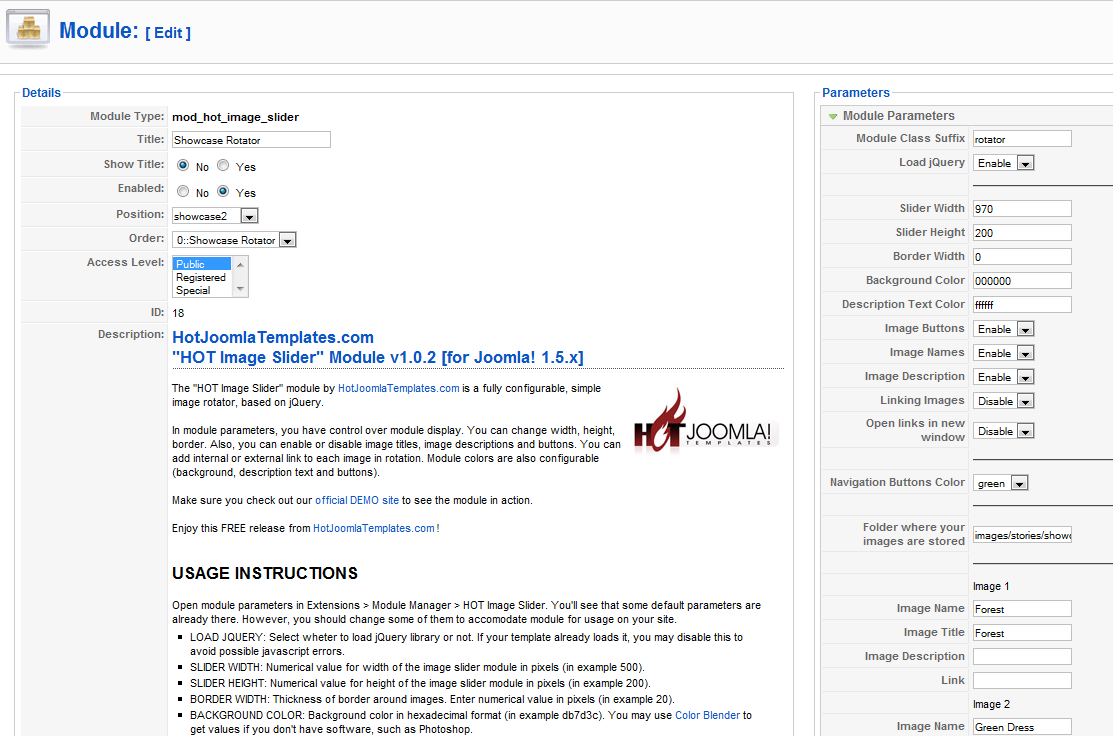Viewport: 1113px width, 736px height.
Task: Click the HOT Joomla Templates logo image
Action: point(706,422)
